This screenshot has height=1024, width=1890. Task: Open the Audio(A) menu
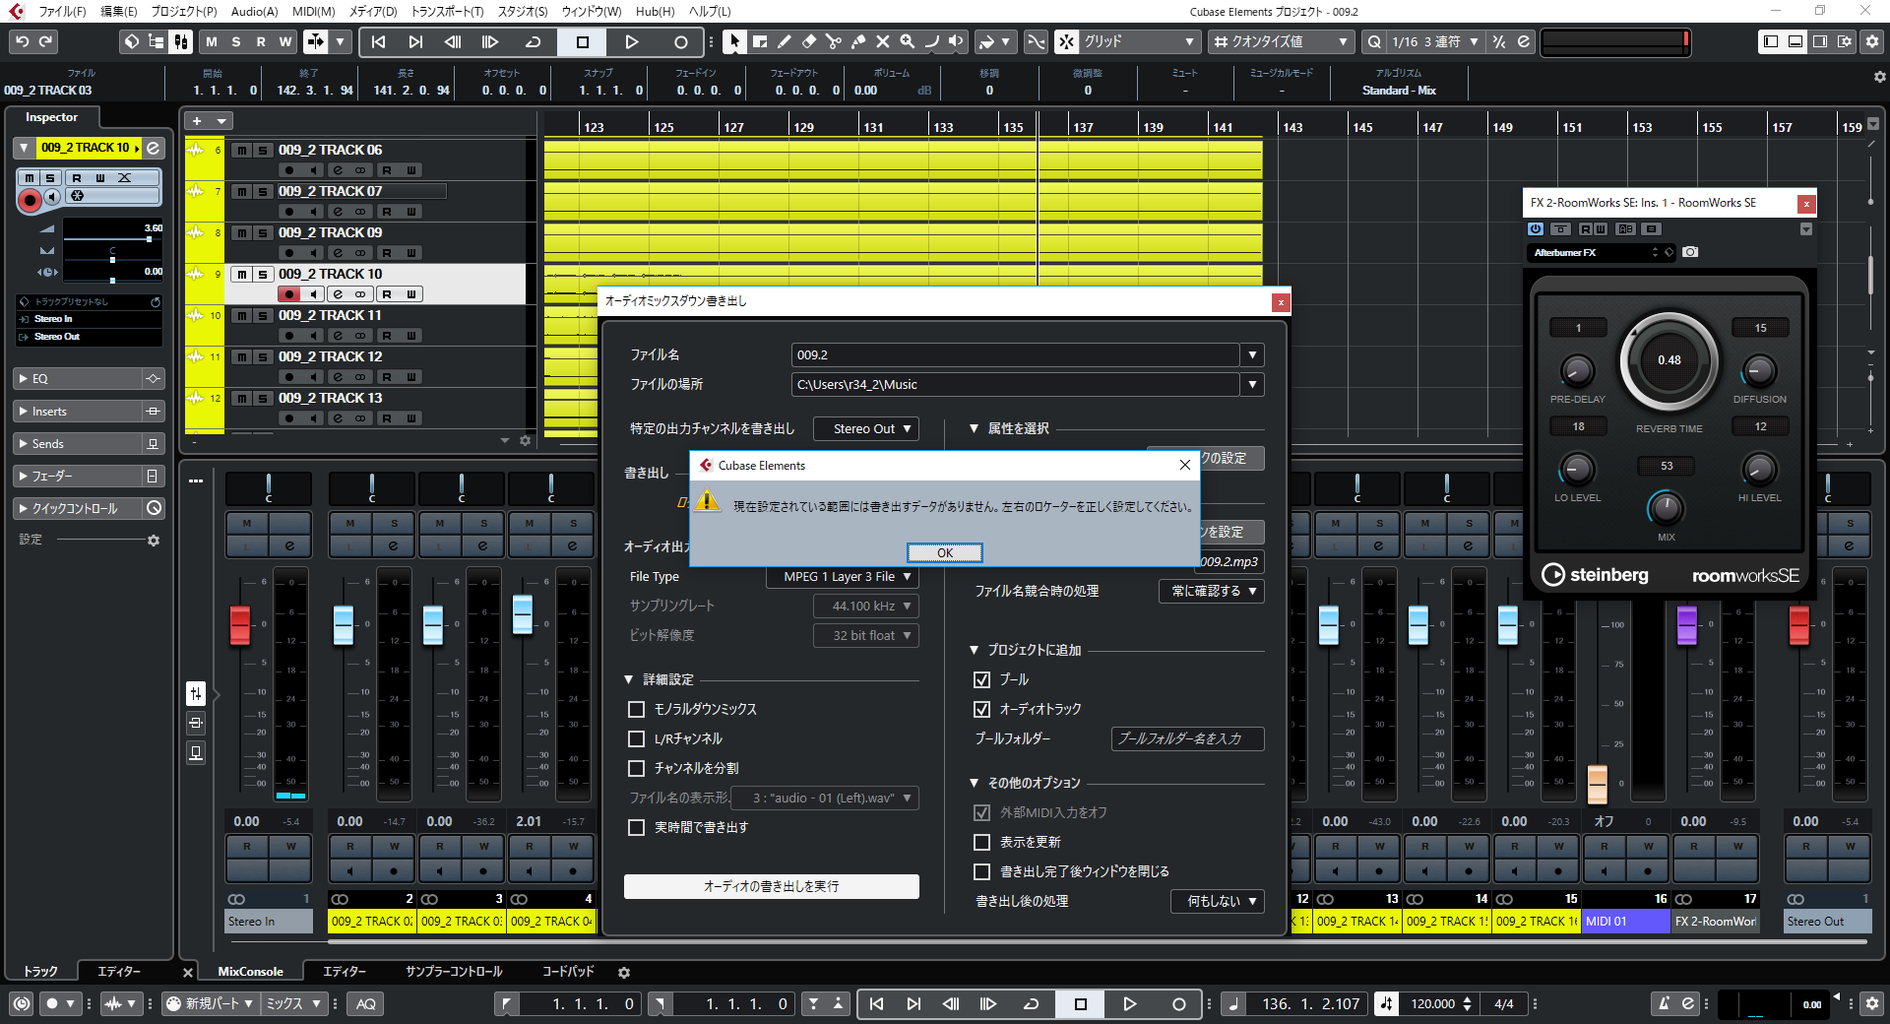254,11
